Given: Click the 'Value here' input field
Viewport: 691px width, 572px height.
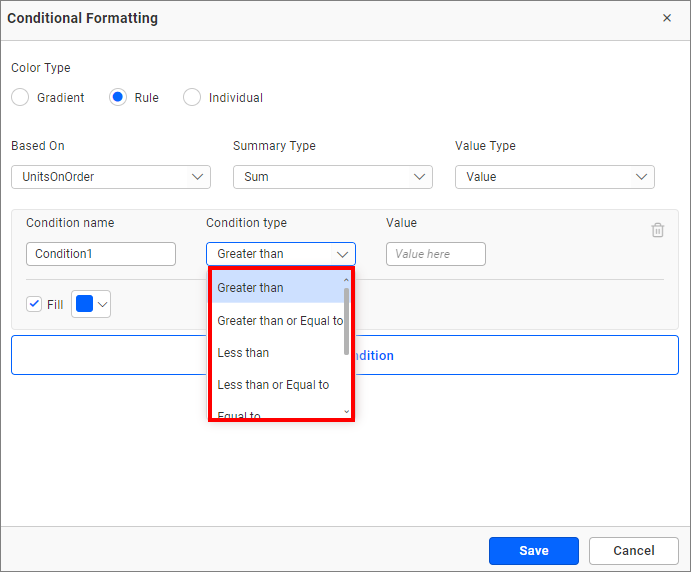Looking at the screenshot, I should point(435,254).
